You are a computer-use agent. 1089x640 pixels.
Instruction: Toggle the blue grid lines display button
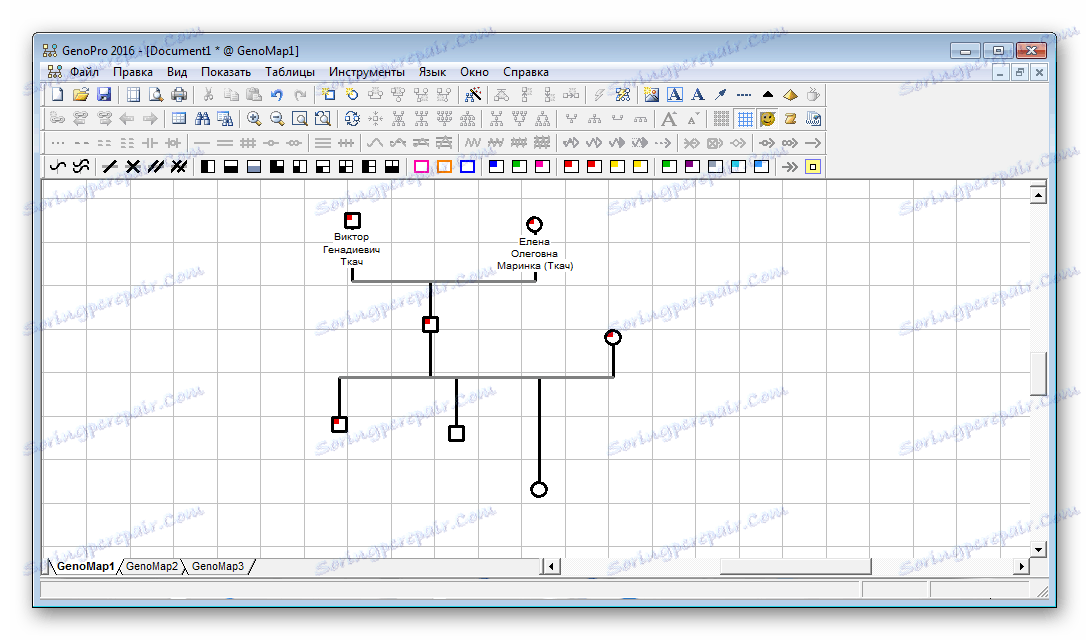click(745, 119)
